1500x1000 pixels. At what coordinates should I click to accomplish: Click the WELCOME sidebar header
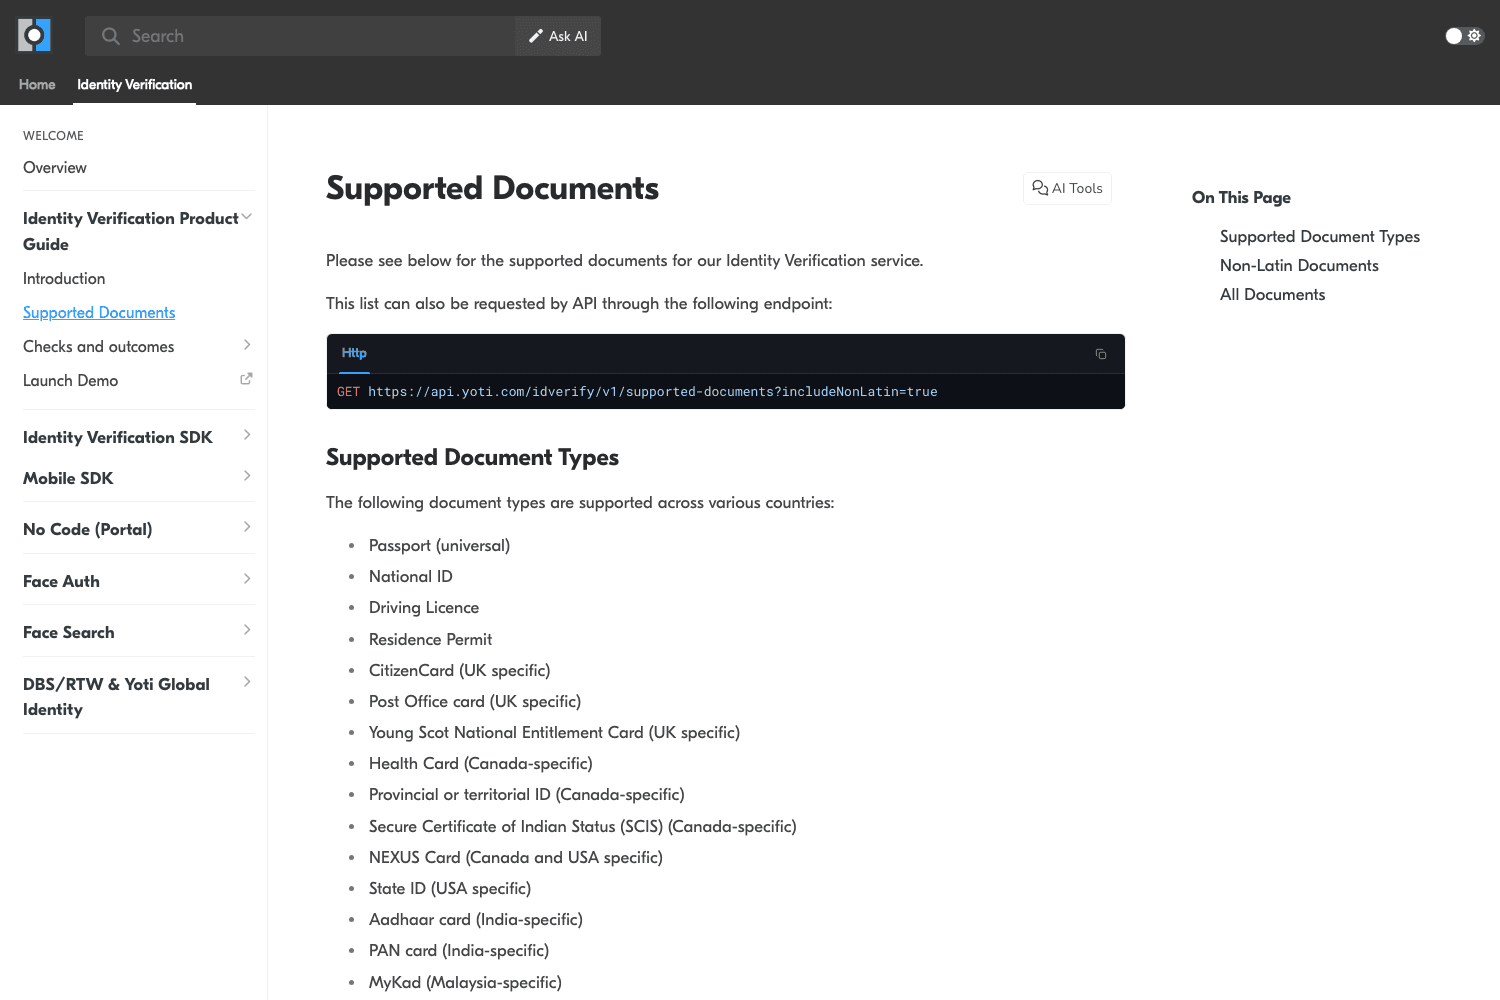pos(53,135)
